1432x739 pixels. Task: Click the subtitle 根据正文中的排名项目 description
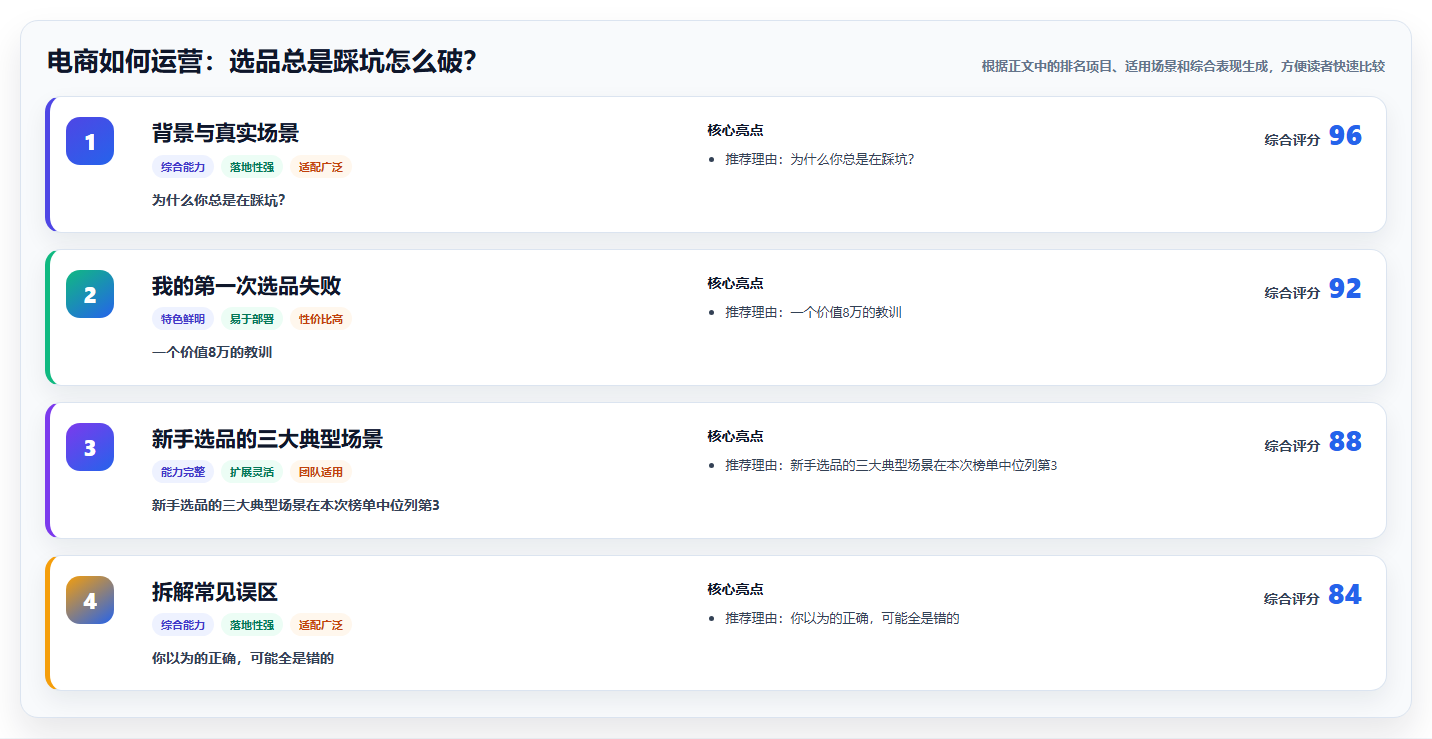point(1183,66)
